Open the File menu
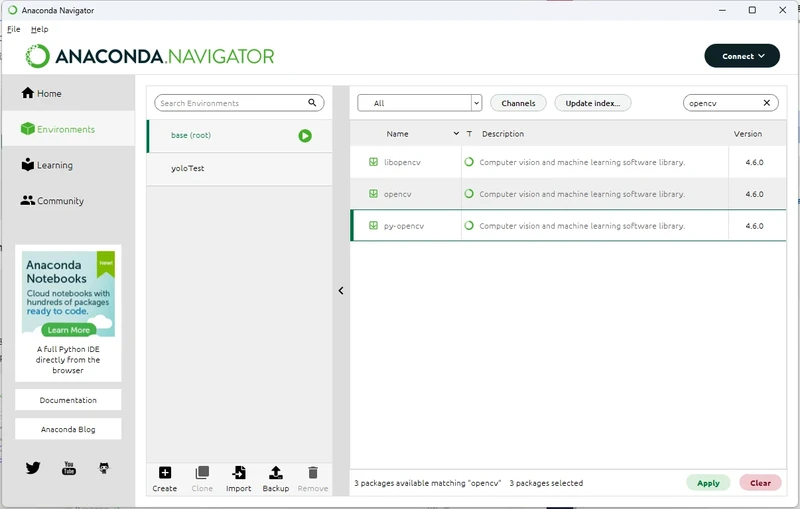Viewport: 800px width, 509px height. pos(14,29)
